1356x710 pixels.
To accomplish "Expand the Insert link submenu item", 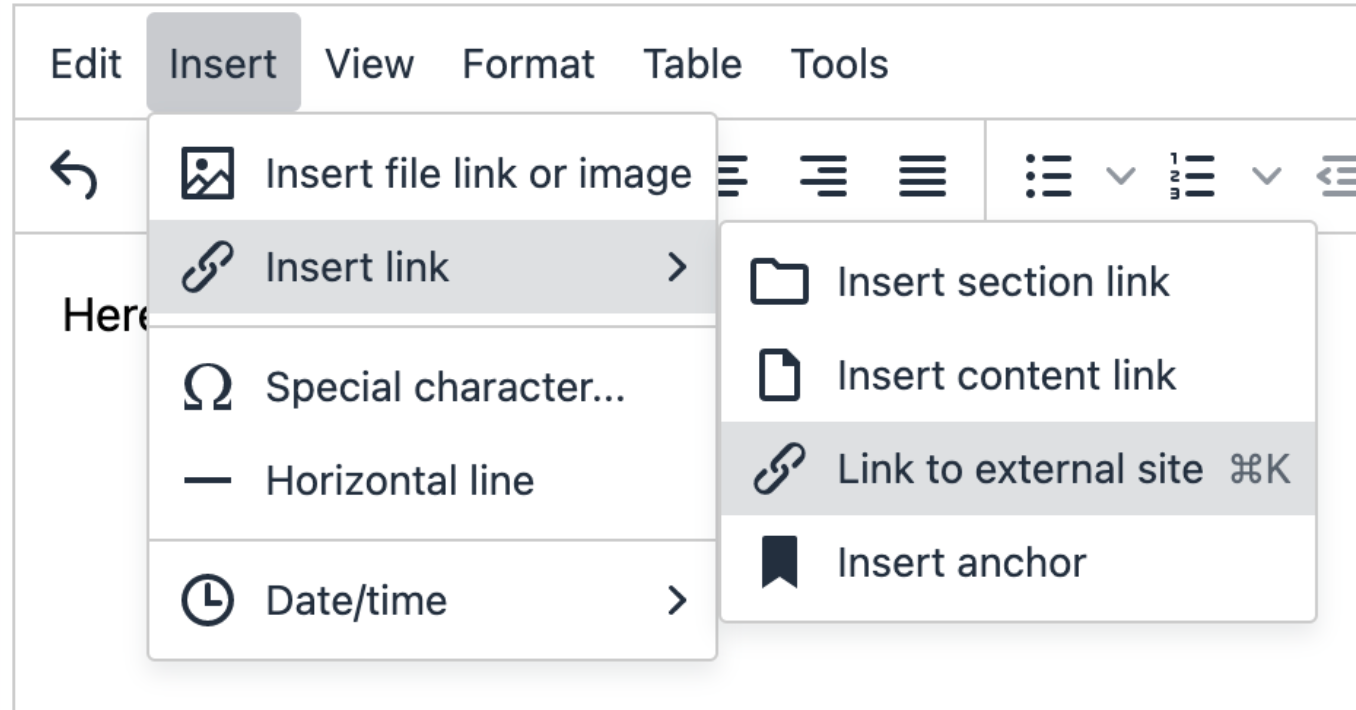I will coord(432,267).
